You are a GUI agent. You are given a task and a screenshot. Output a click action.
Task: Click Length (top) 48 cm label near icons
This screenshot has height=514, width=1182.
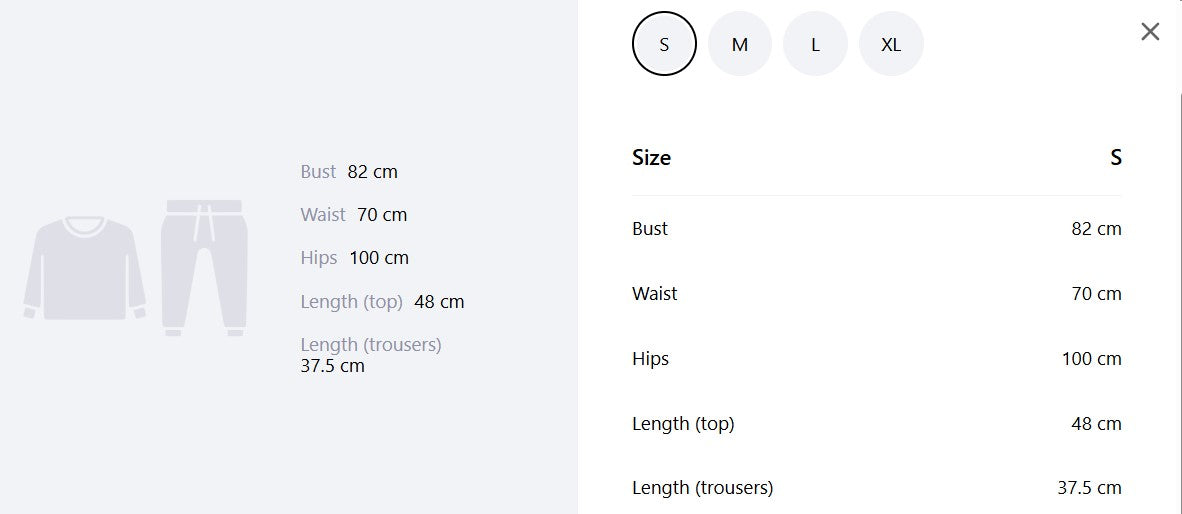(x=382, y=301)
